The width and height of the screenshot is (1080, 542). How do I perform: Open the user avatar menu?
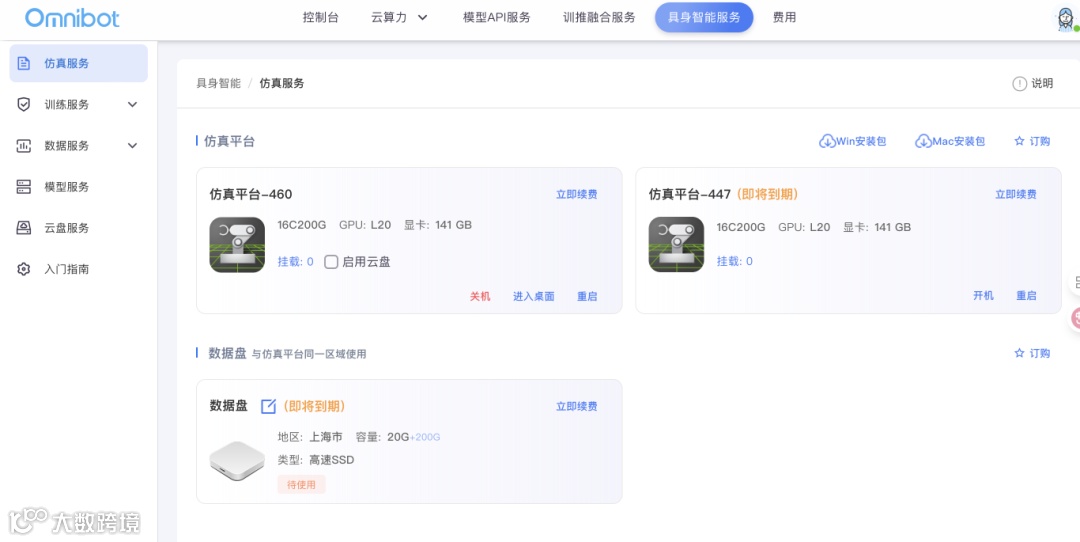click(x=1066, y=18)
